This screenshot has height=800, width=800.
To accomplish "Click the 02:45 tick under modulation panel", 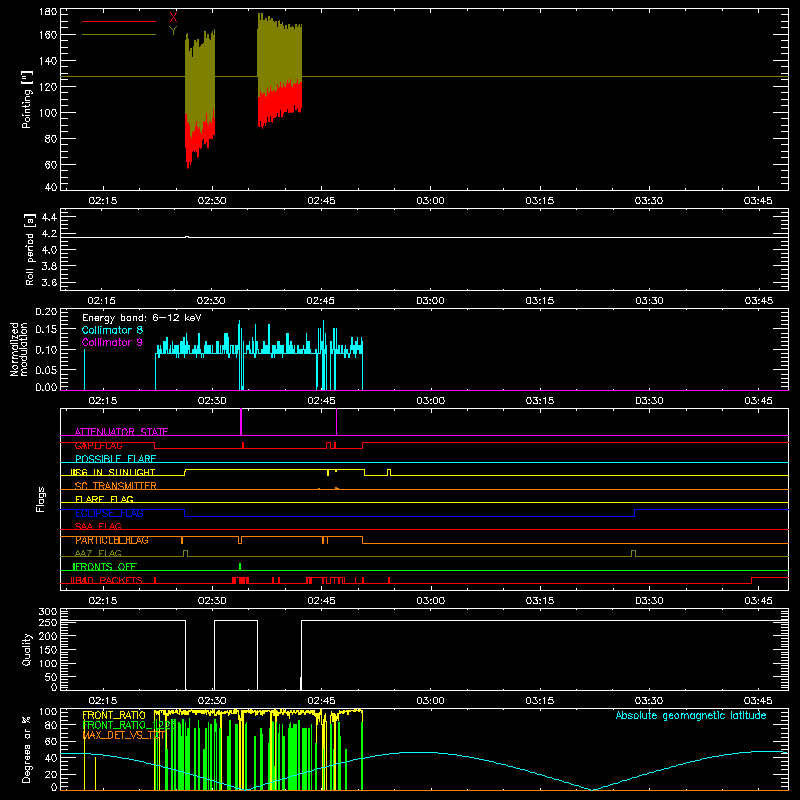I will pos(321,401).
